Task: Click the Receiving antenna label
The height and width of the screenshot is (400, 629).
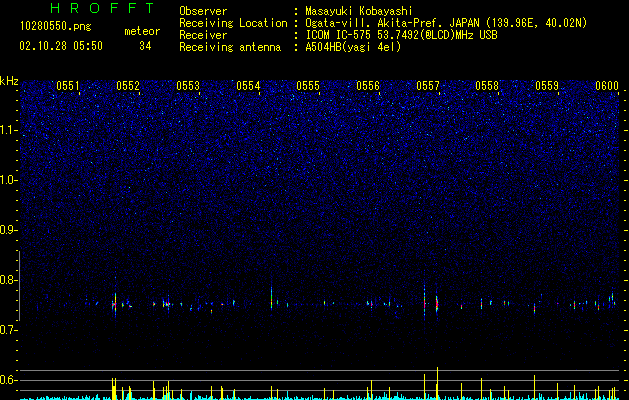Action: tap(230, 47)
